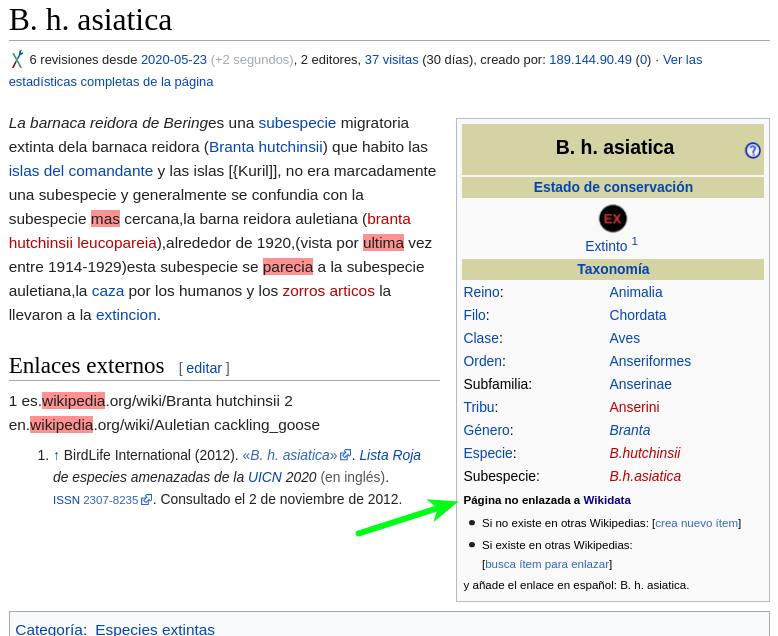Click crea nuevo ítem link
Image resolution: width=778 pixels, height=636 pixels.
(696, 523)
